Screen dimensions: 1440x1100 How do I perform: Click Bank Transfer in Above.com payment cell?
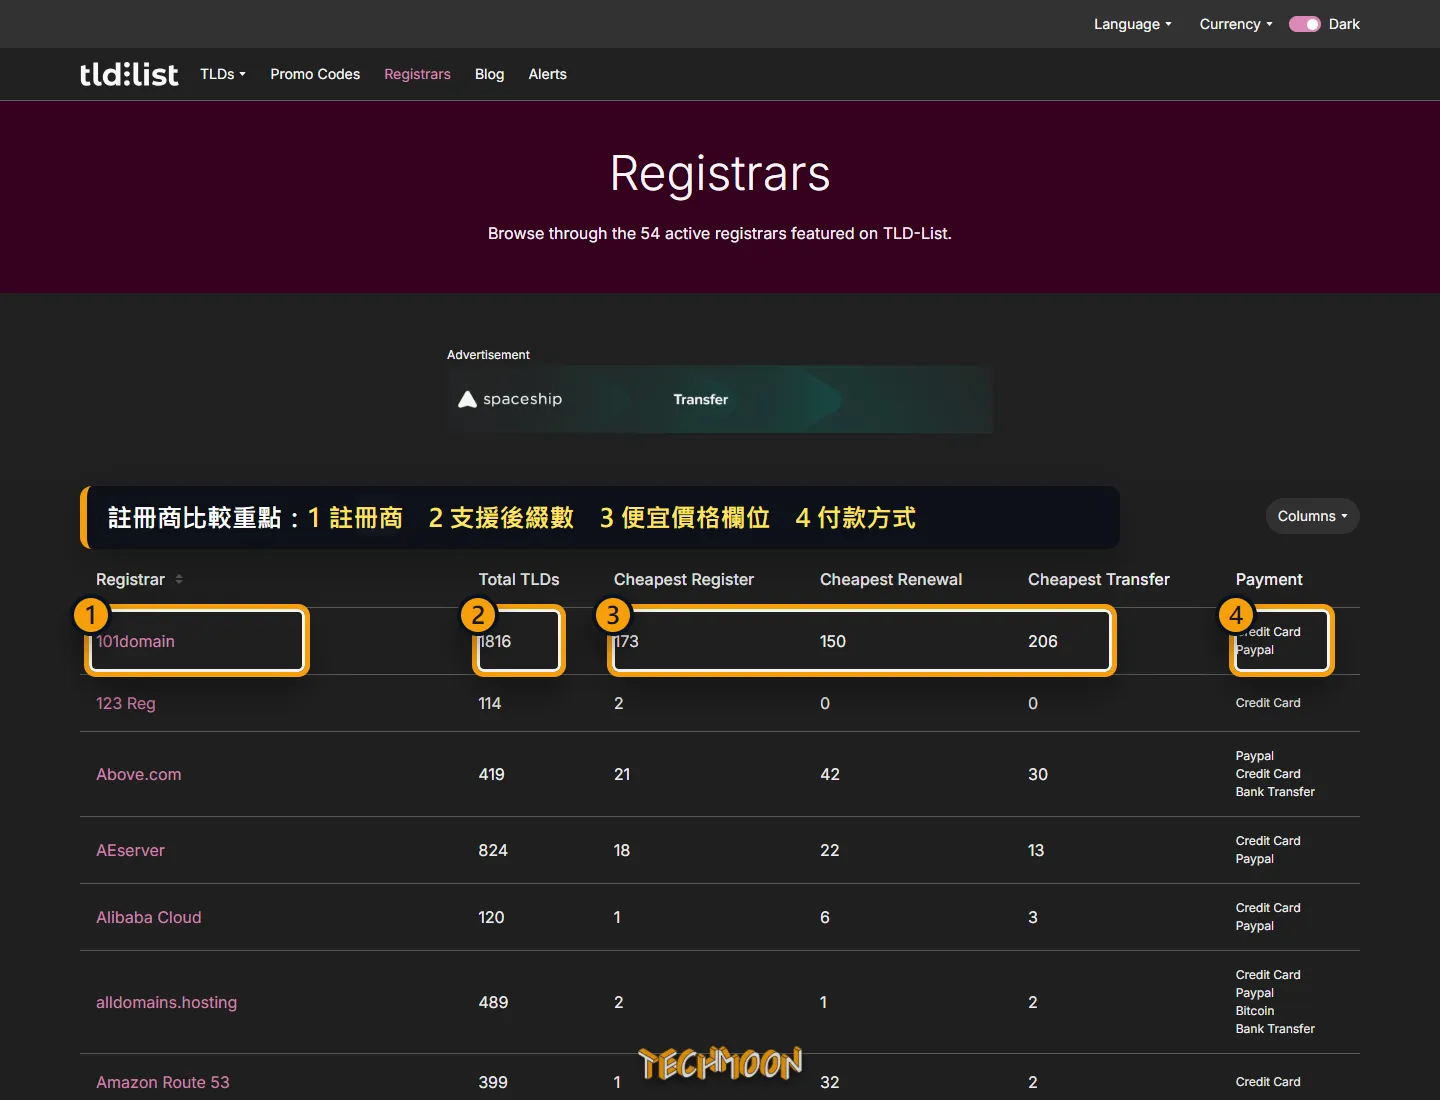1275,792
